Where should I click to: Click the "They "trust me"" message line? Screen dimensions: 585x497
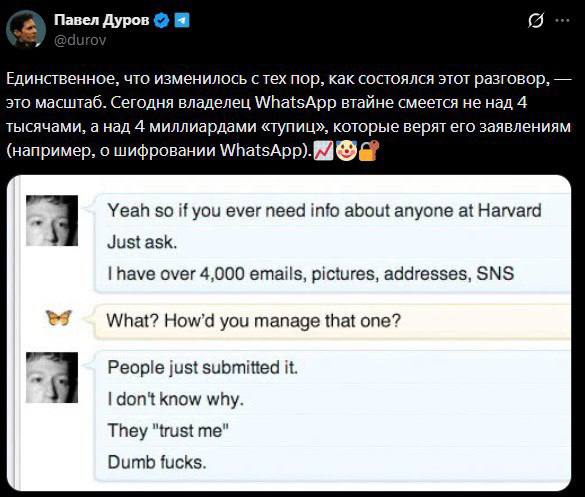coord(168,431)
